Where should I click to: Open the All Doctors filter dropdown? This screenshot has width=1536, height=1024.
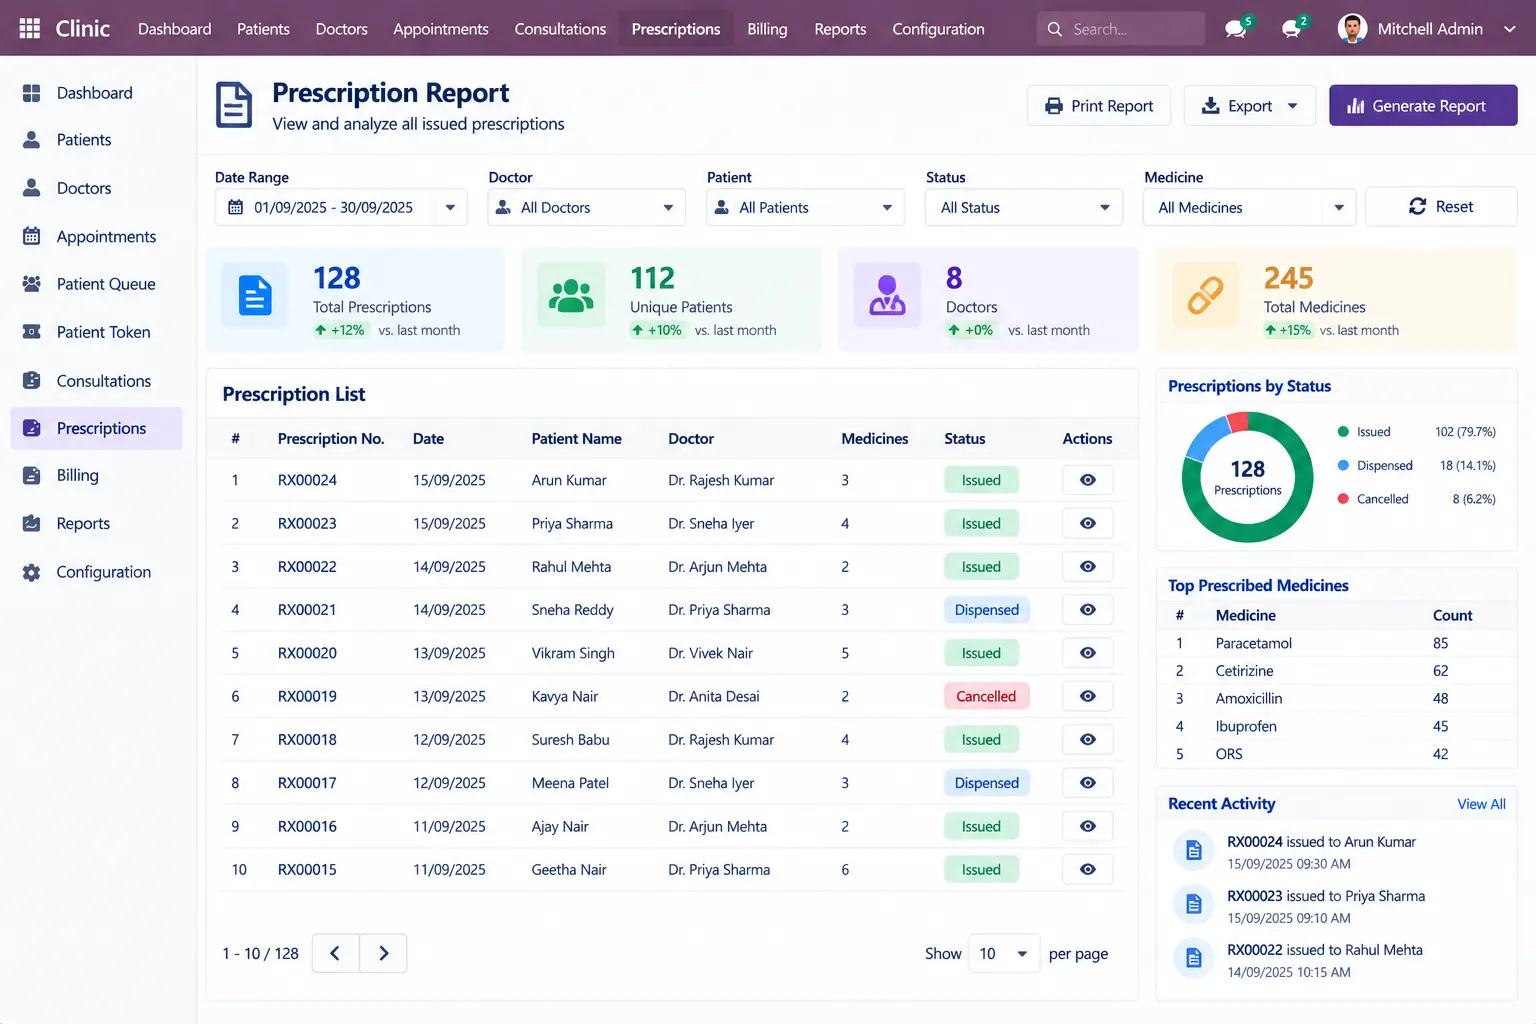click(x=586, y=207)
